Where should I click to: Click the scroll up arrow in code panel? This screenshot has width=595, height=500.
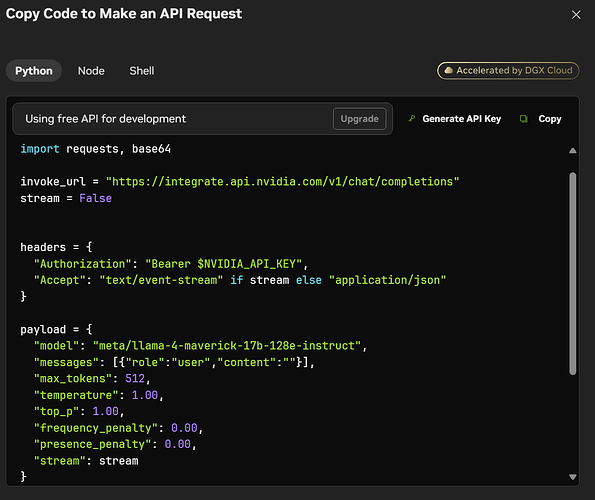(x=573, y=151)
